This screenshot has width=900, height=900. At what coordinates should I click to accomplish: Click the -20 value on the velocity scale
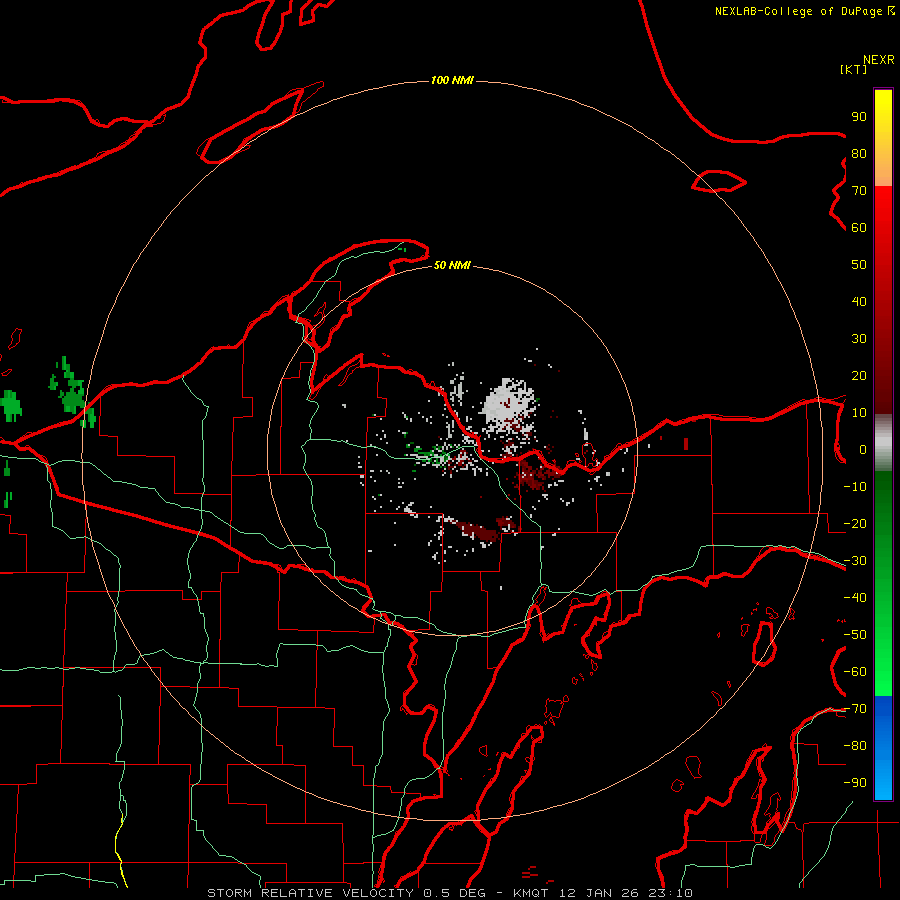point(855,523)
